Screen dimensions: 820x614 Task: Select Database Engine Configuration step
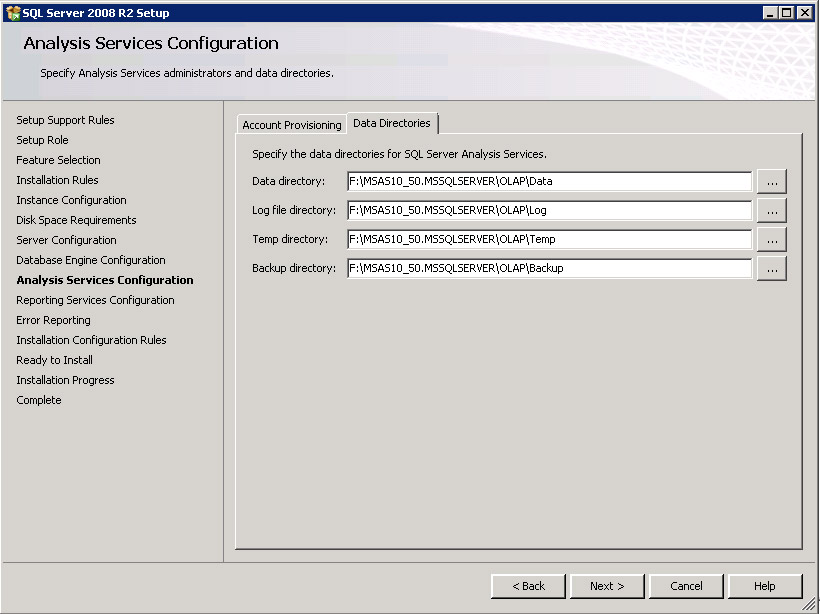91,260
